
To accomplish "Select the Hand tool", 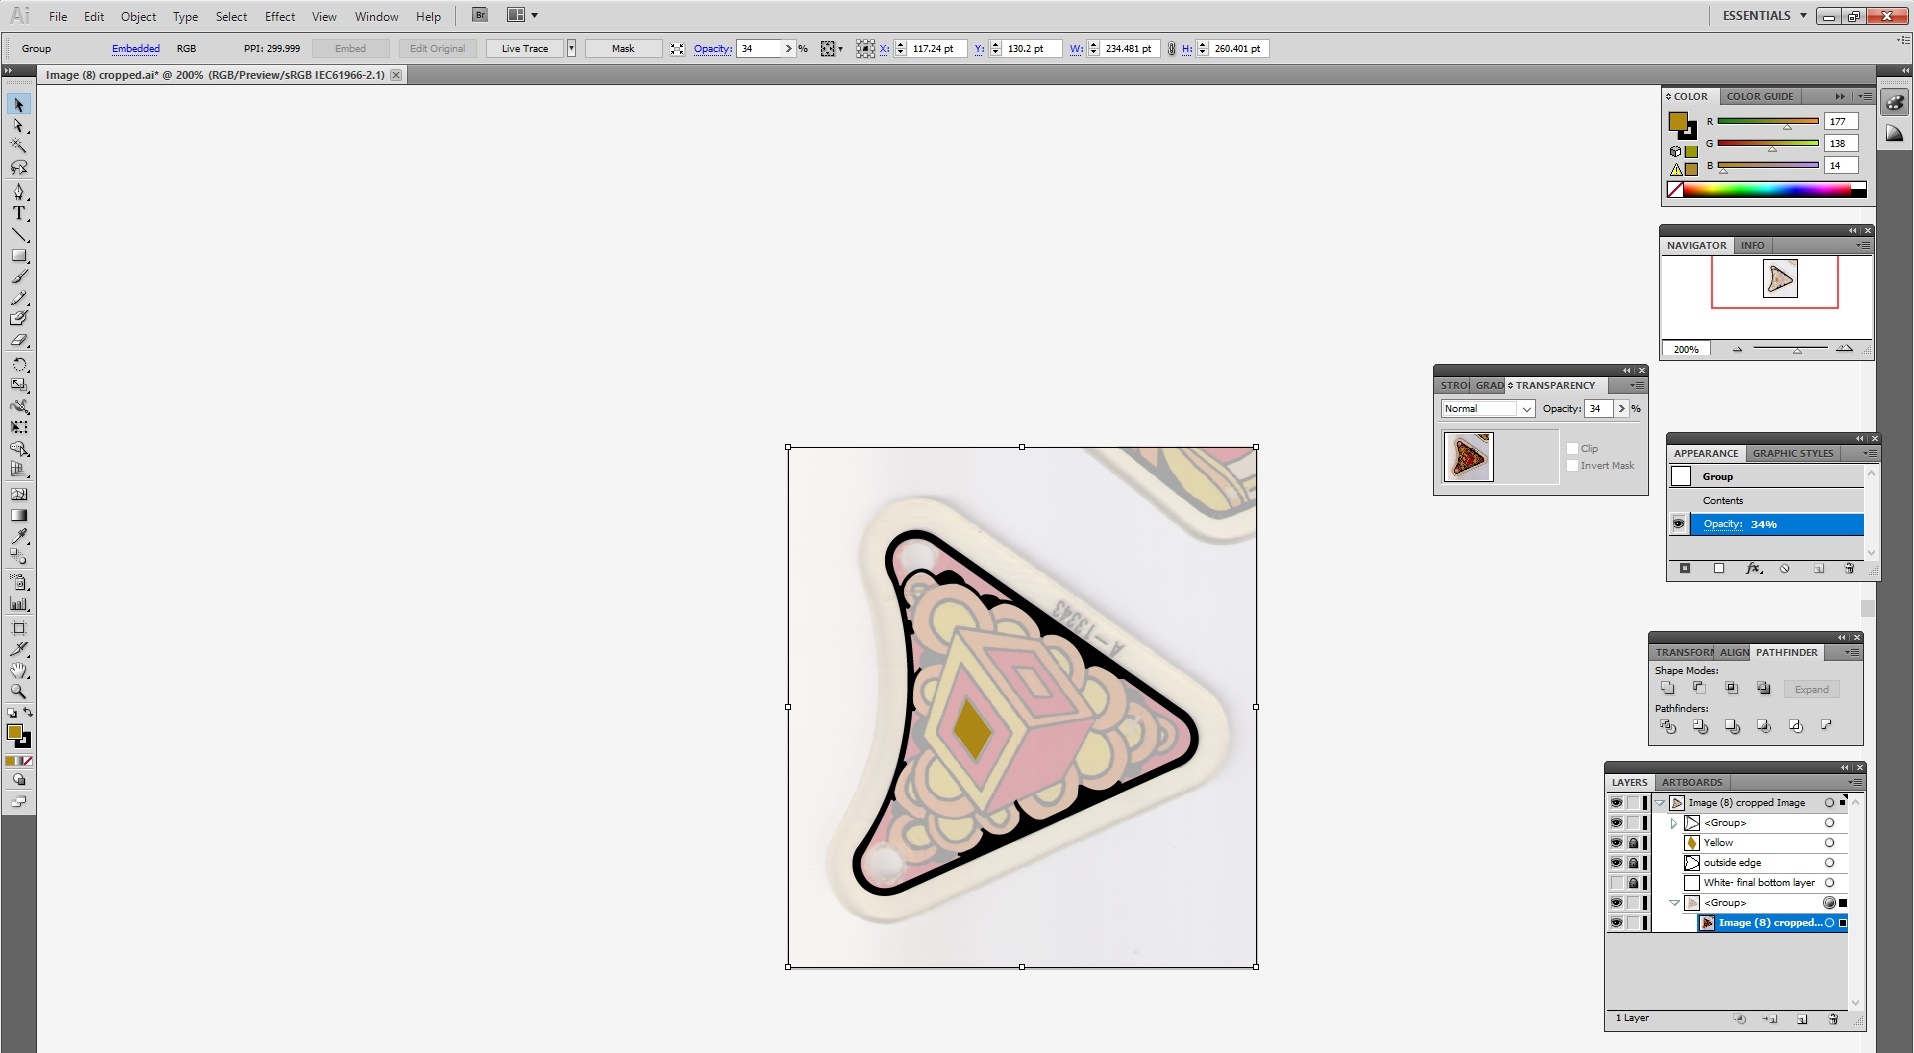I will pyautogui.click(x=19, y=670).
